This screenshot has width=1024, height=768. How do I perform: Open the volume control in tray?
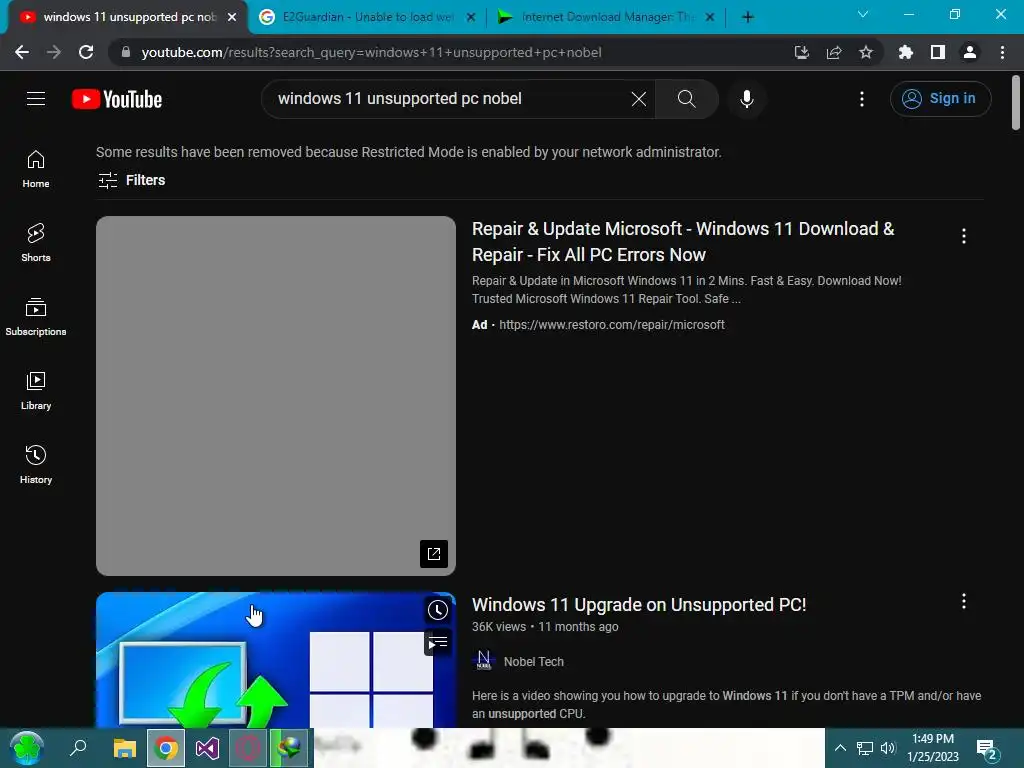click(x=888, y=748)
